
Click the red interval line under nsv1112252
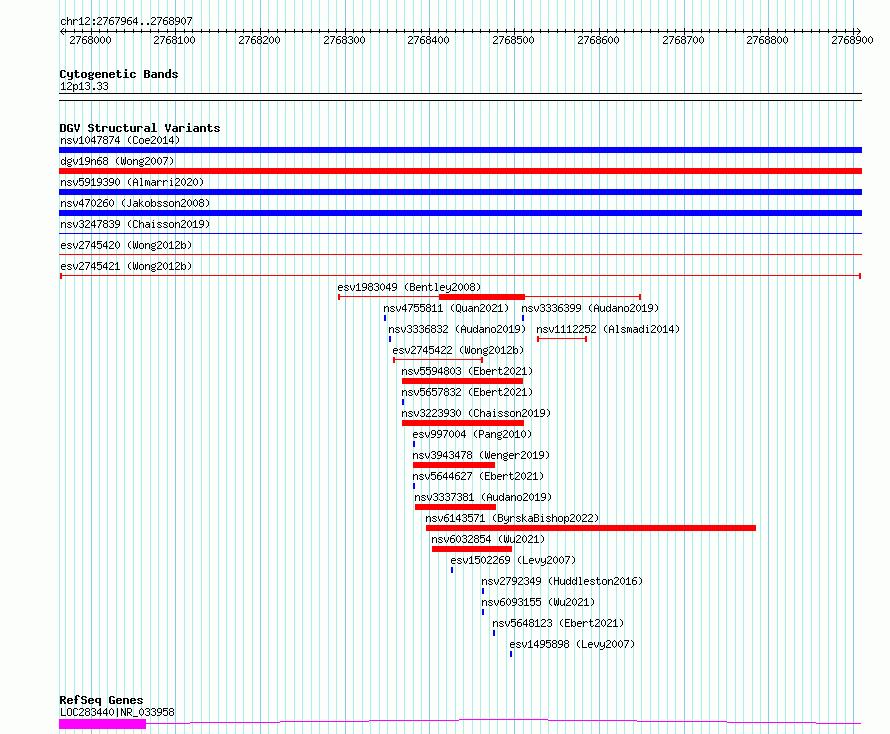[x=562, y=339]
